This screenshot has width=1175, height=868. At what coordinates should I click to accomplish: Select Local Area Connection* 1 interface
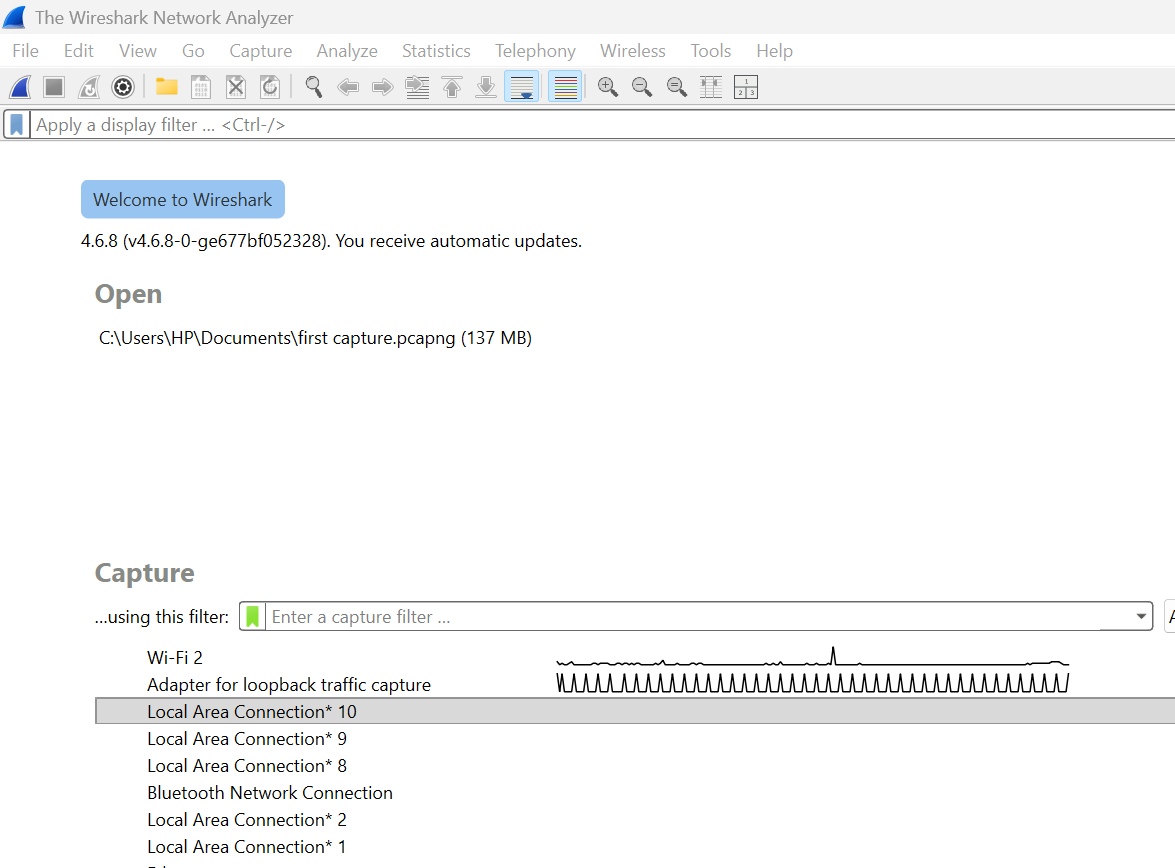tap(247, 846)
